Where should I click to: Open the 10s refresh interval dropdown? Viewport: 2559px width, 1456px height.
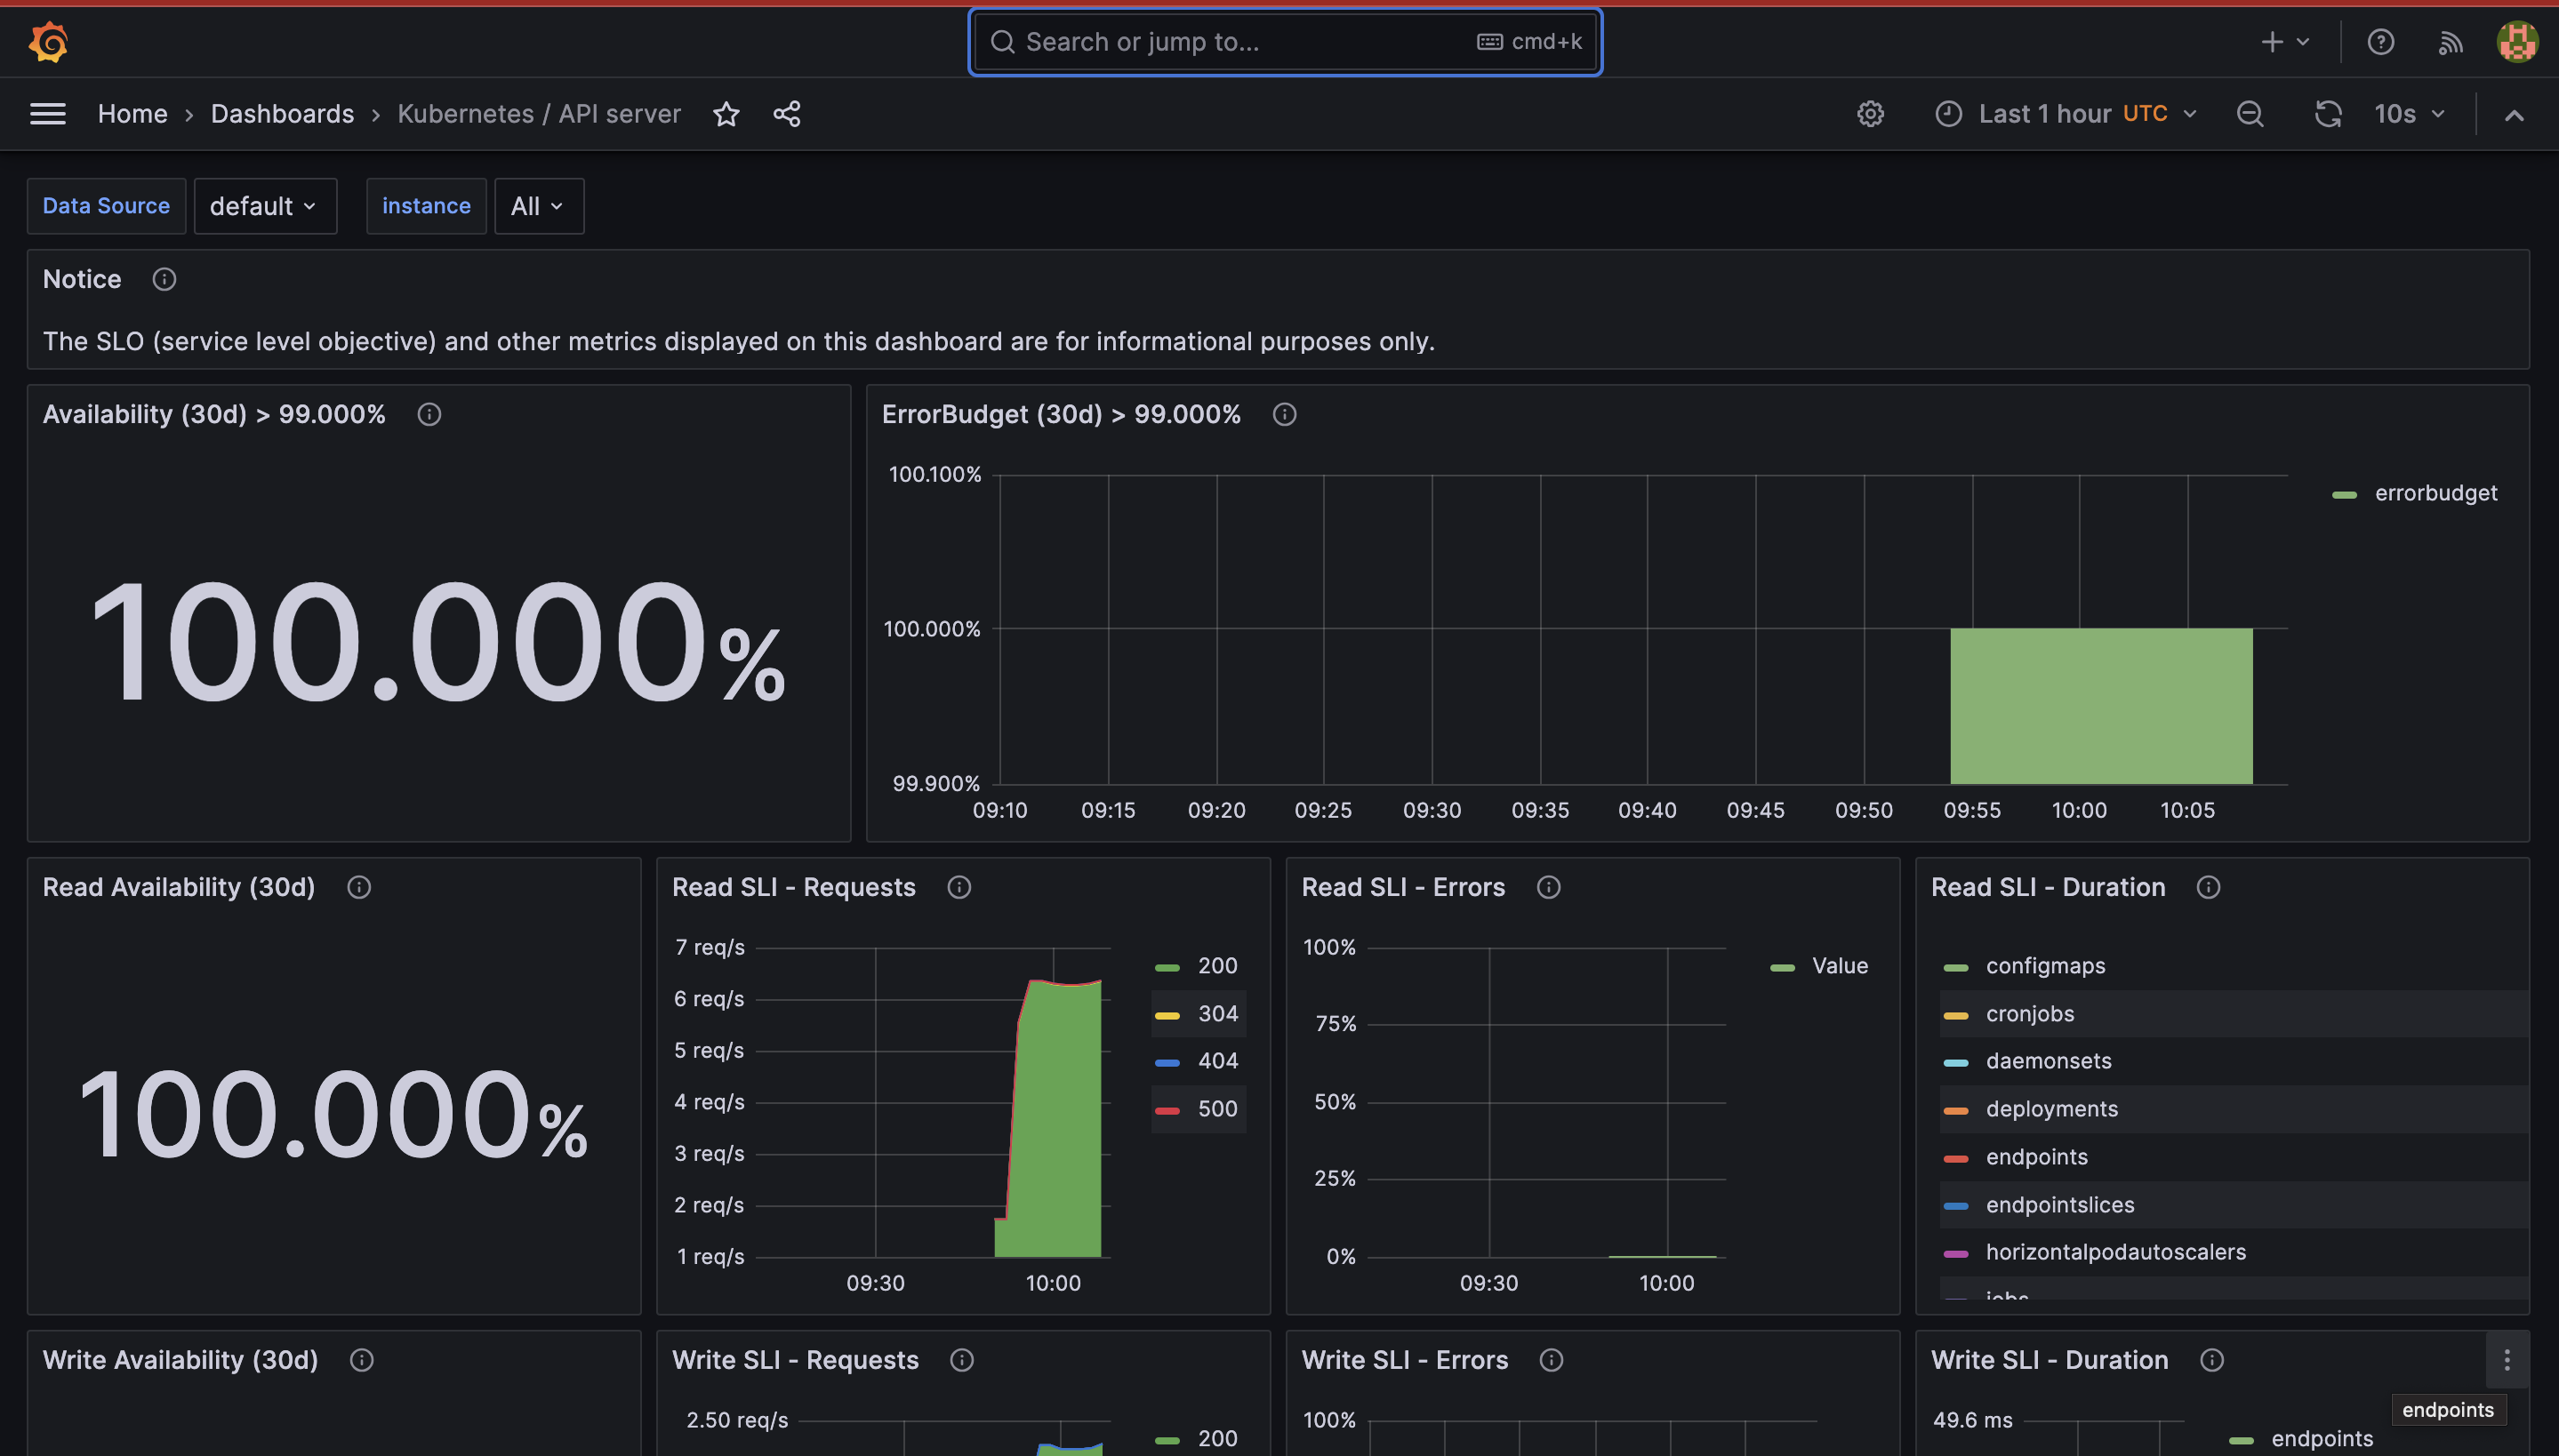point(2410,114)
